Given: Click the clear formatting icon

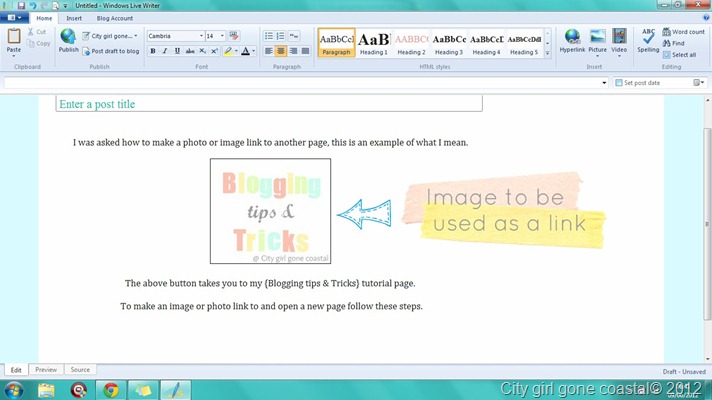Looking at the screenshot, I should pyautogui.click(x=234, y=36).
